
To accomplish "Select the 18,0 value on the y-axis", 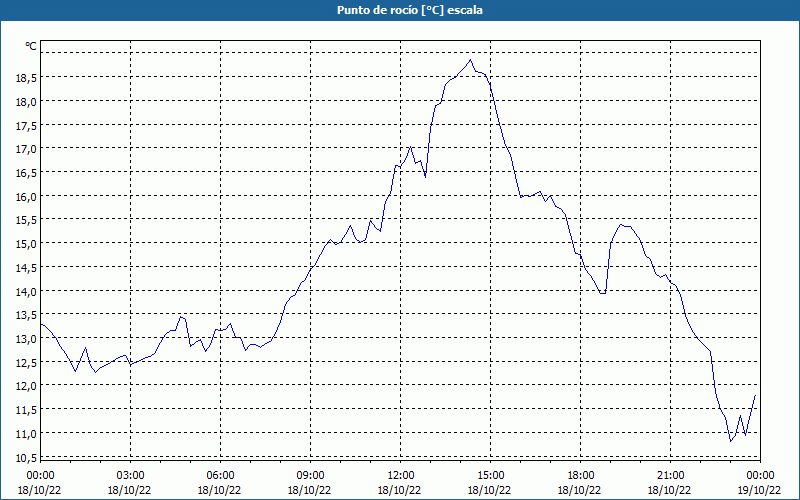I will (x=26, y=102).
